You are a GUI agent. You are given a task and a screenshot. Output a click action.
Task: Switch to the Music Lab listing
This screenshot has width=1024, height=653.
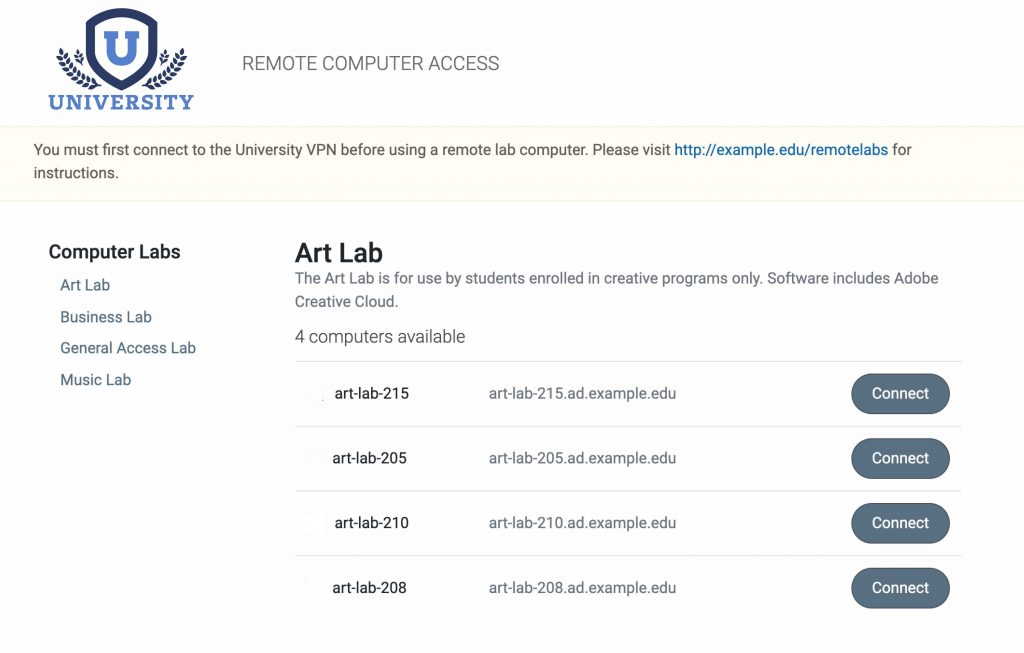coord(95,380)
